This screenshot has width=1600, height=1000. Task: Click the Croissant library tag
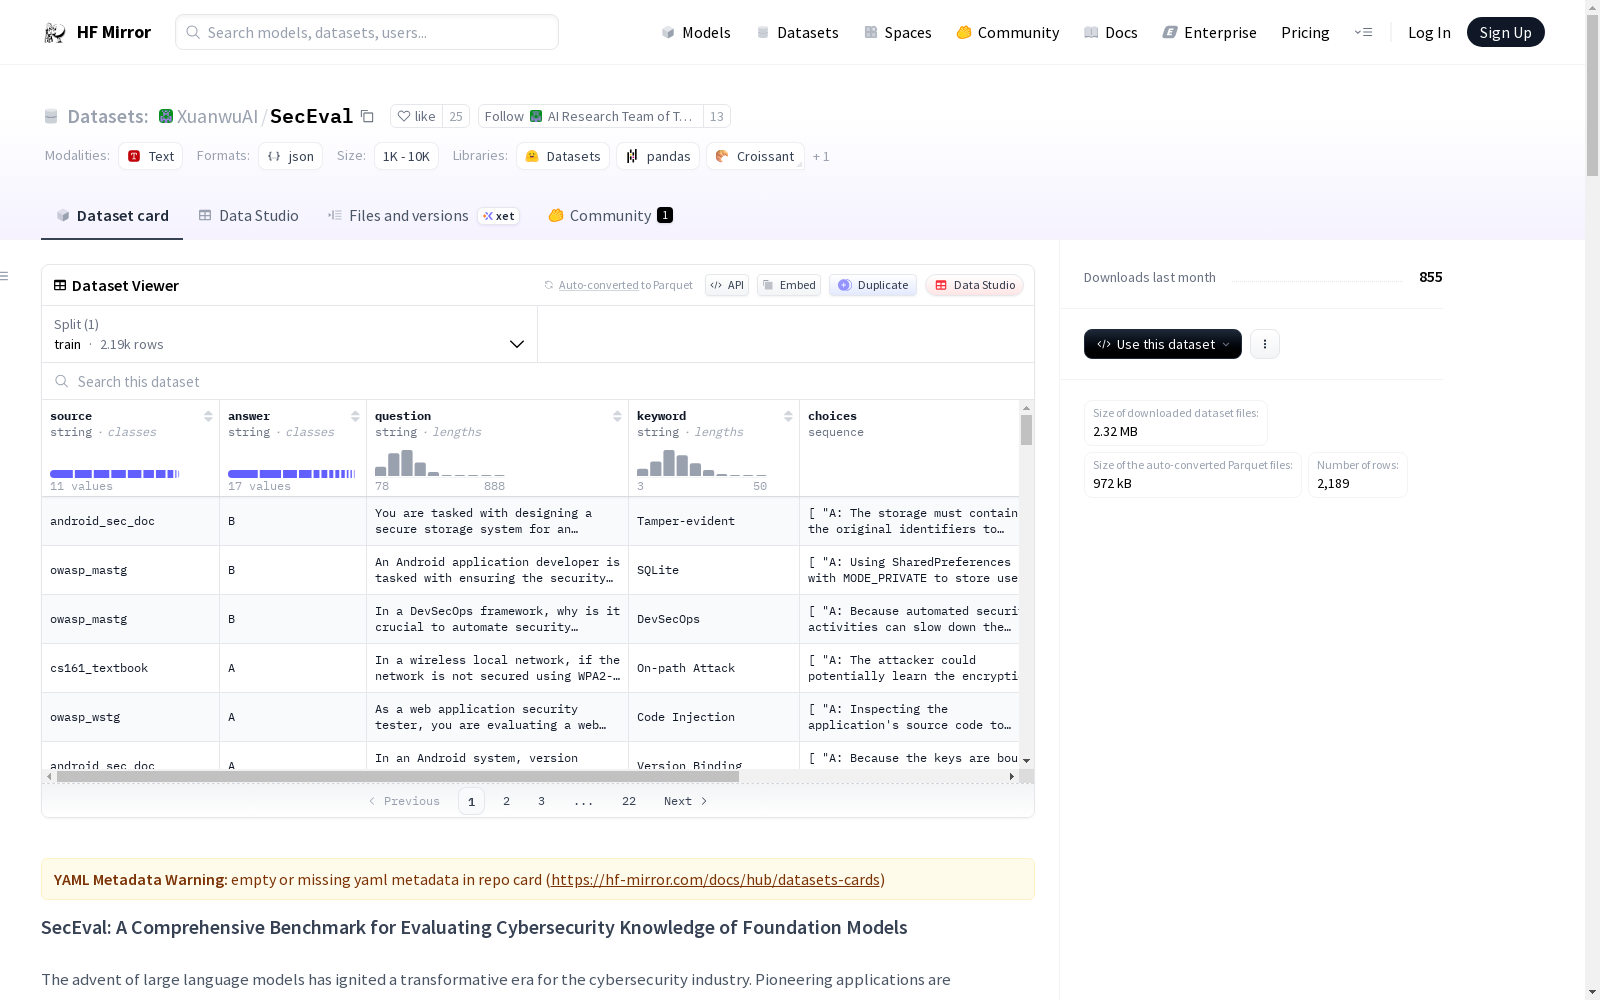pos(755,156)
